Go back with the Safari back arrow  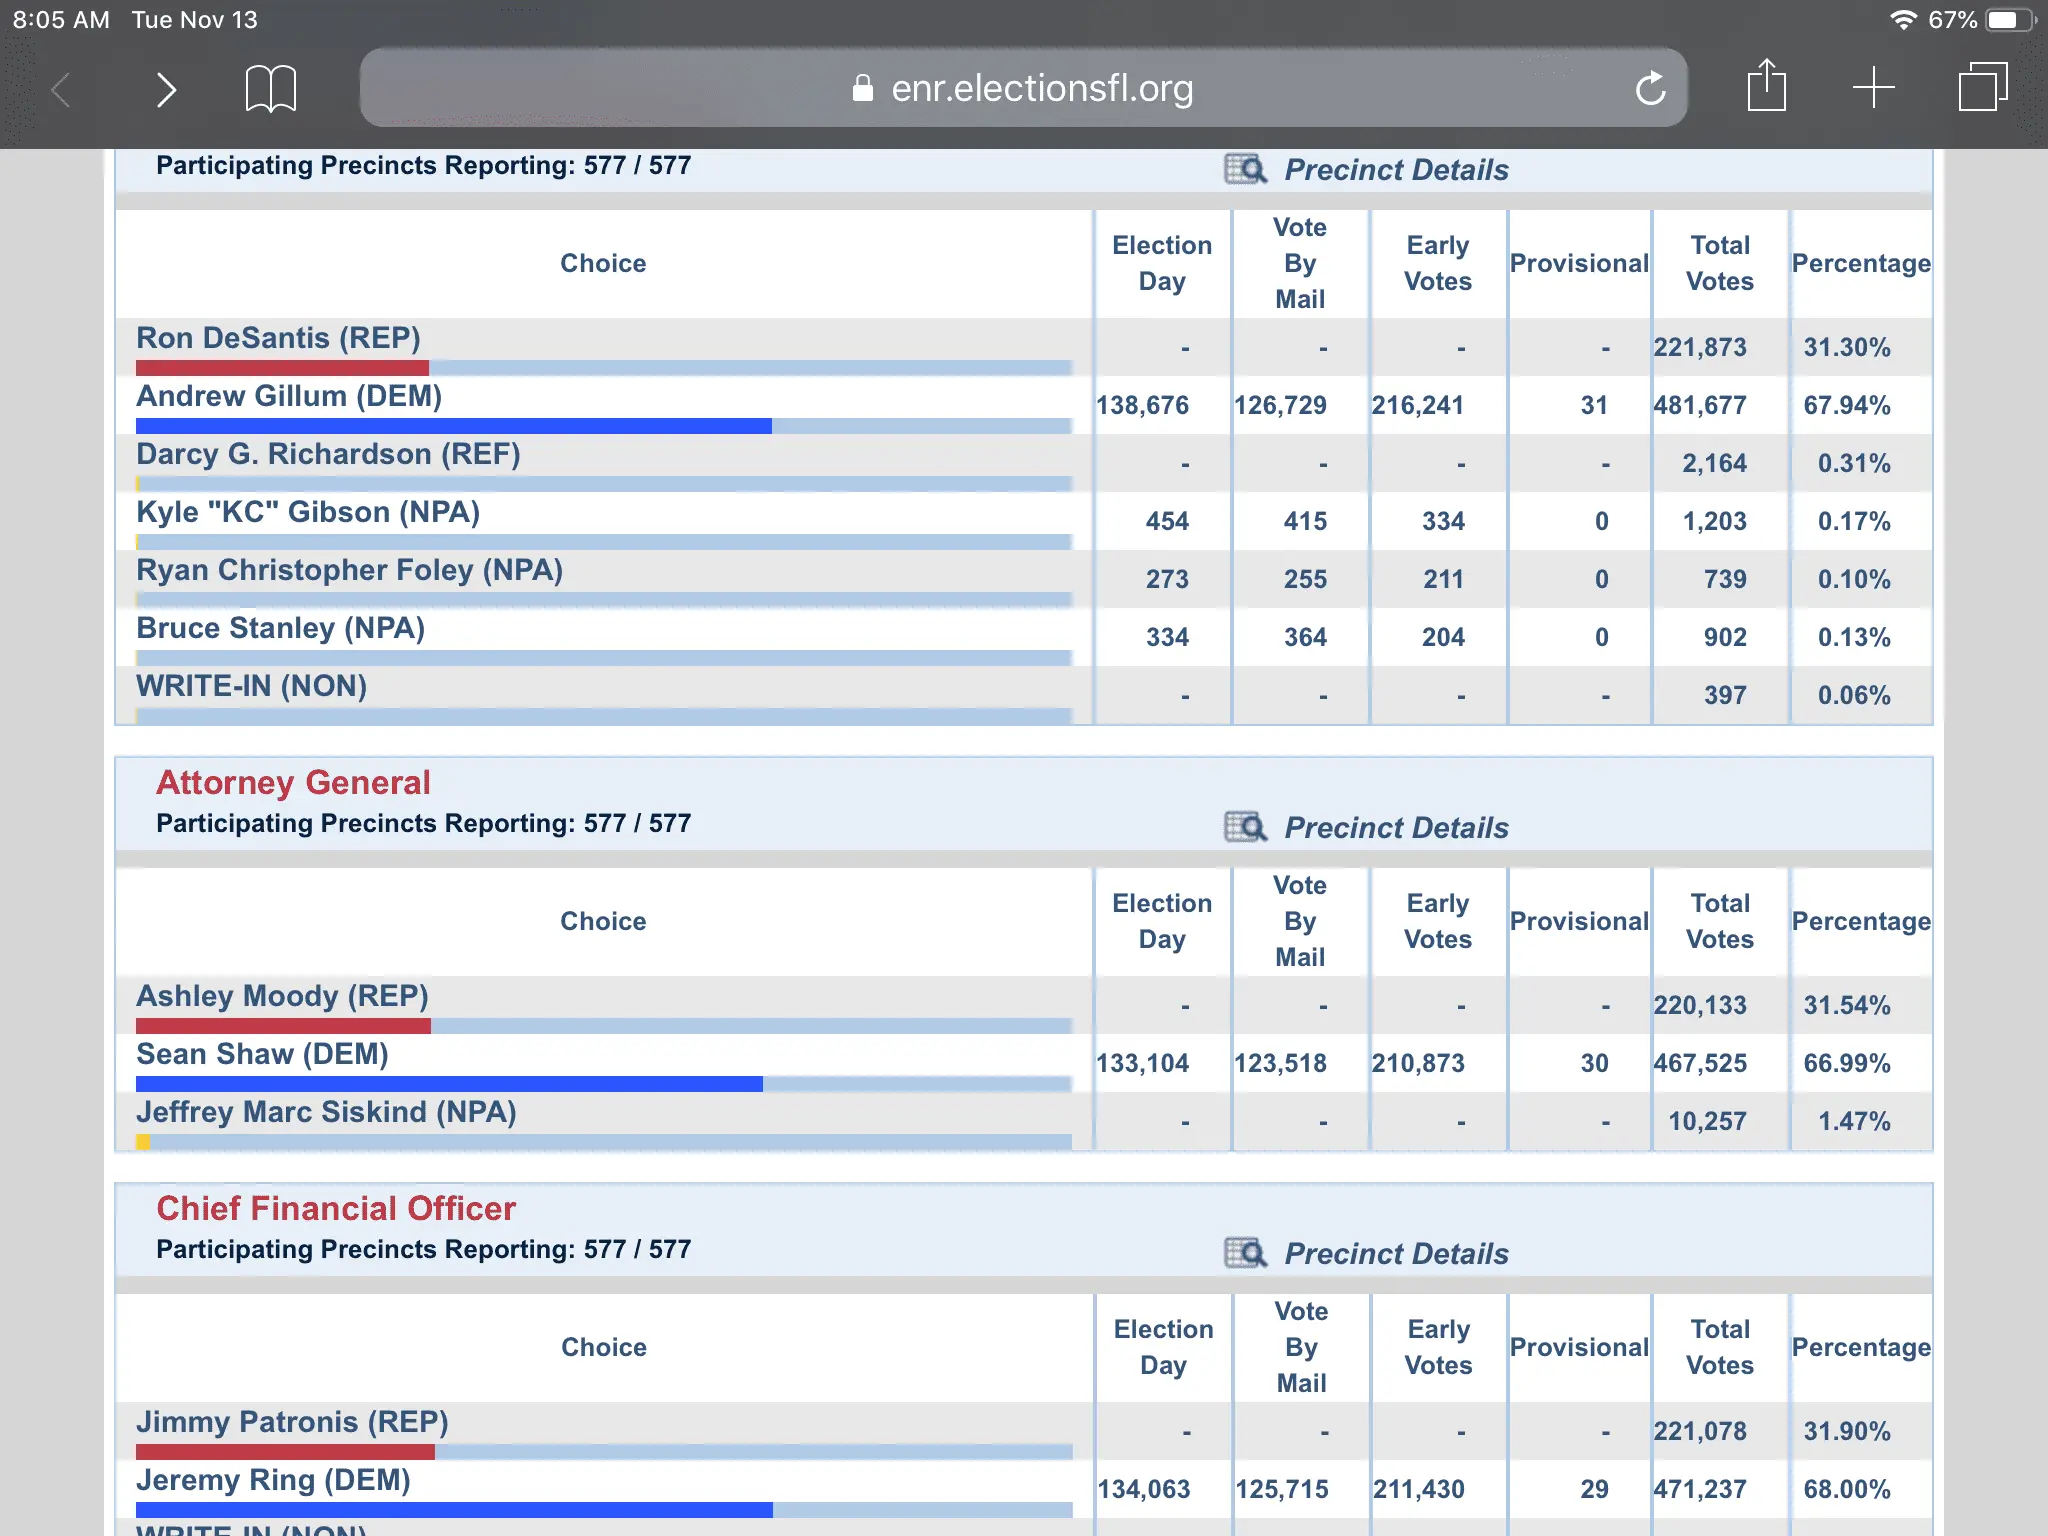click(x=62, y=90)
